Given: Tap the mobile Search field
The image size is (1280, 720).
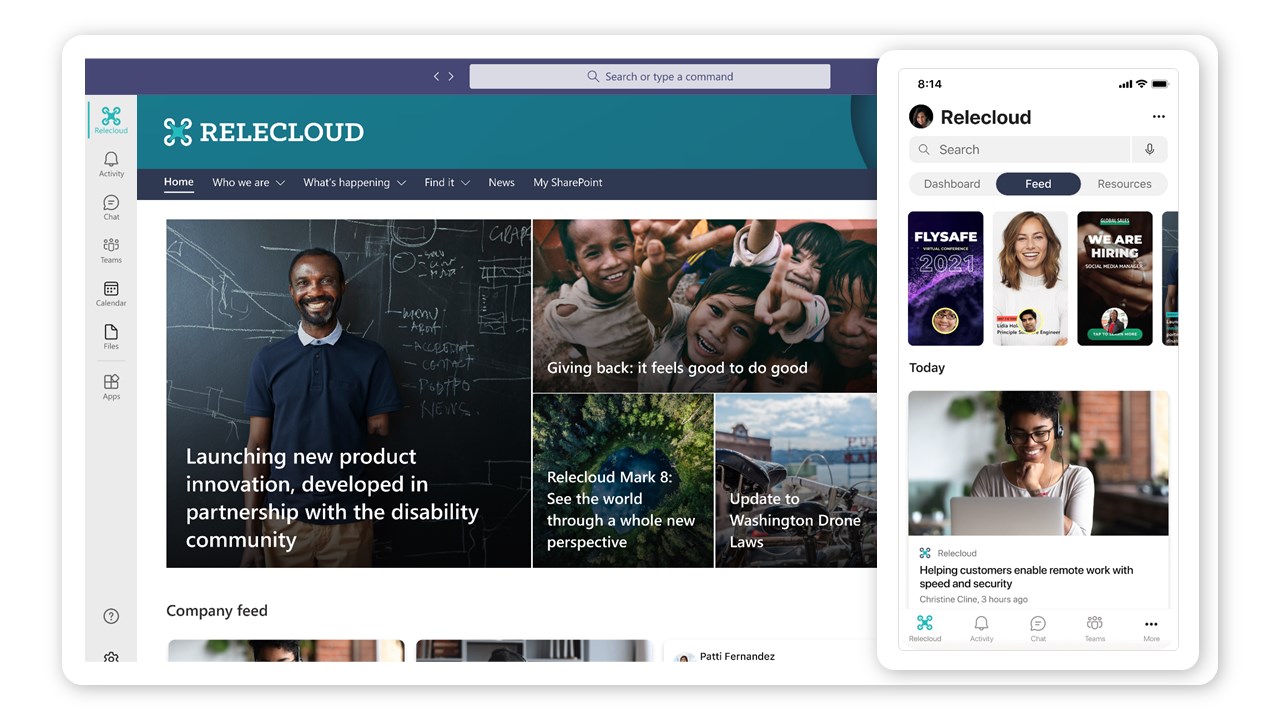Looking at the screenshot, I should pyautogui.click(x=1019, y=149).
